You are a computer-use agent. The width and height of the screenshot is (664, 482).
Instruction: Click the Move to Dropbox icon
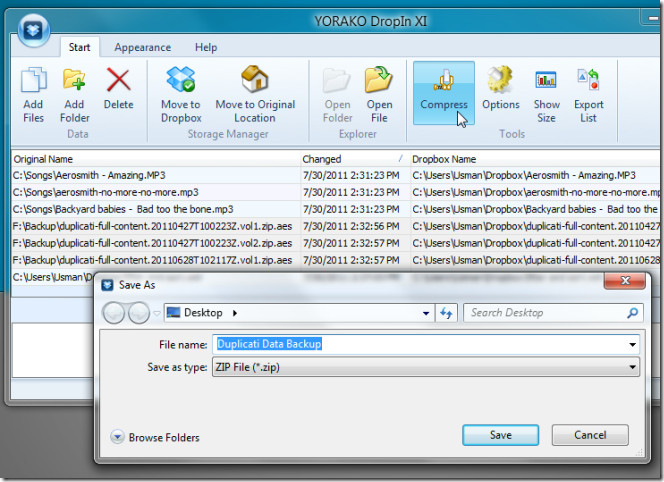pyautogui.click(x=181, y=79)
